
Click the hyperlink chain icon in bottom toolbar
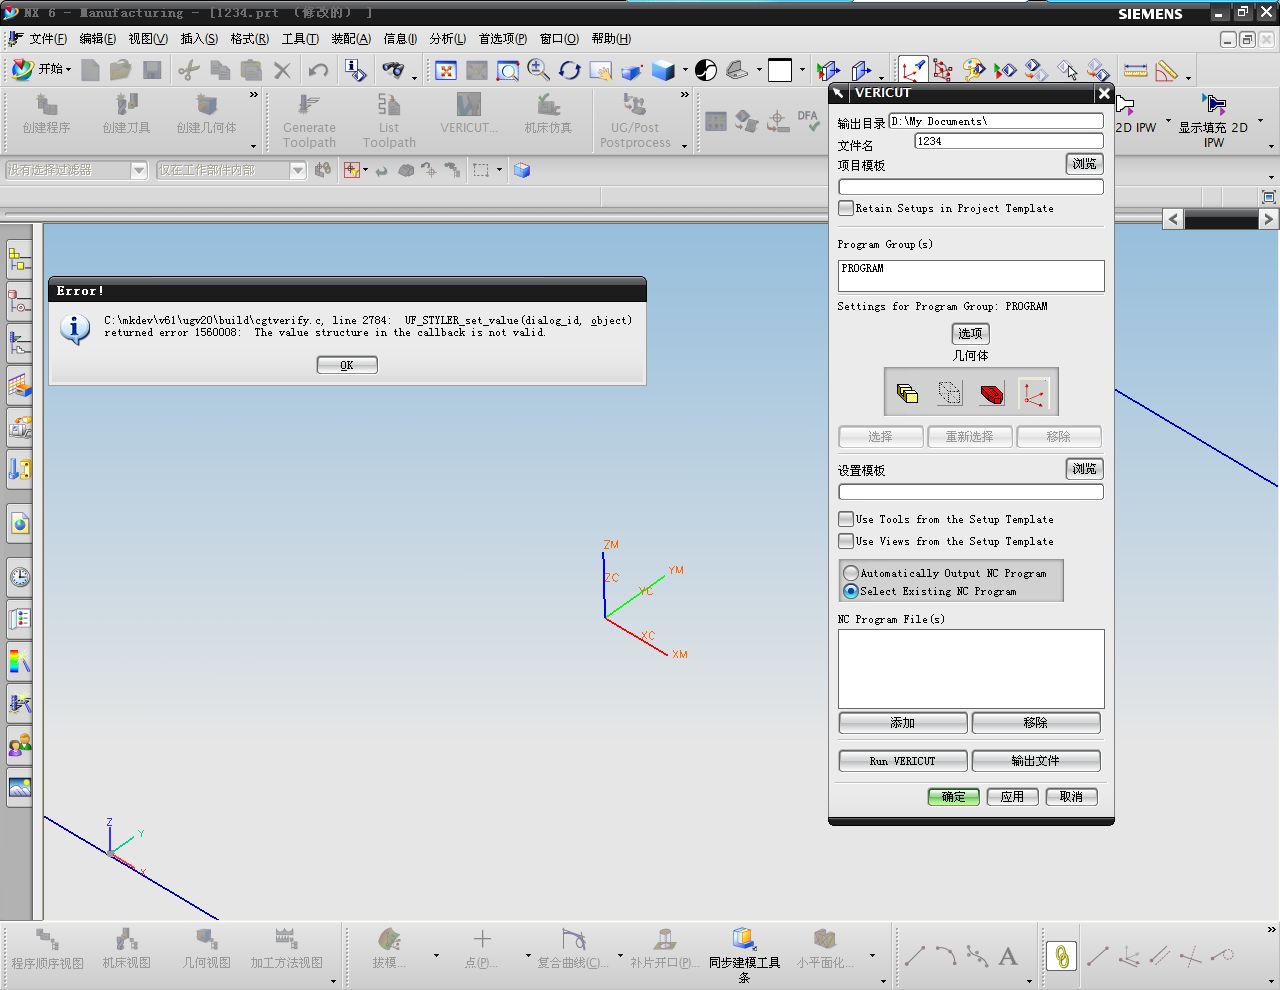coord(1061,957)
